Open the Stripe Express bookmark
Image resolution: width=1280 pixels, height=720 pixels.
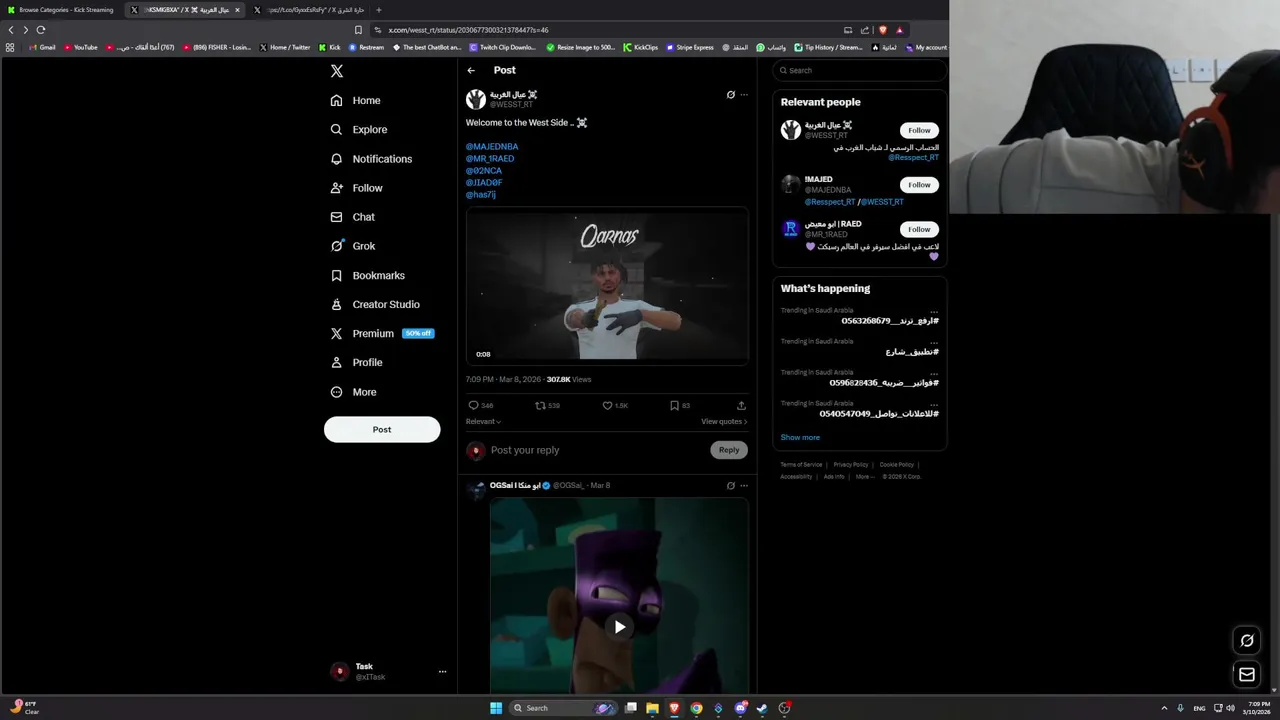click(x=690, y=47)
